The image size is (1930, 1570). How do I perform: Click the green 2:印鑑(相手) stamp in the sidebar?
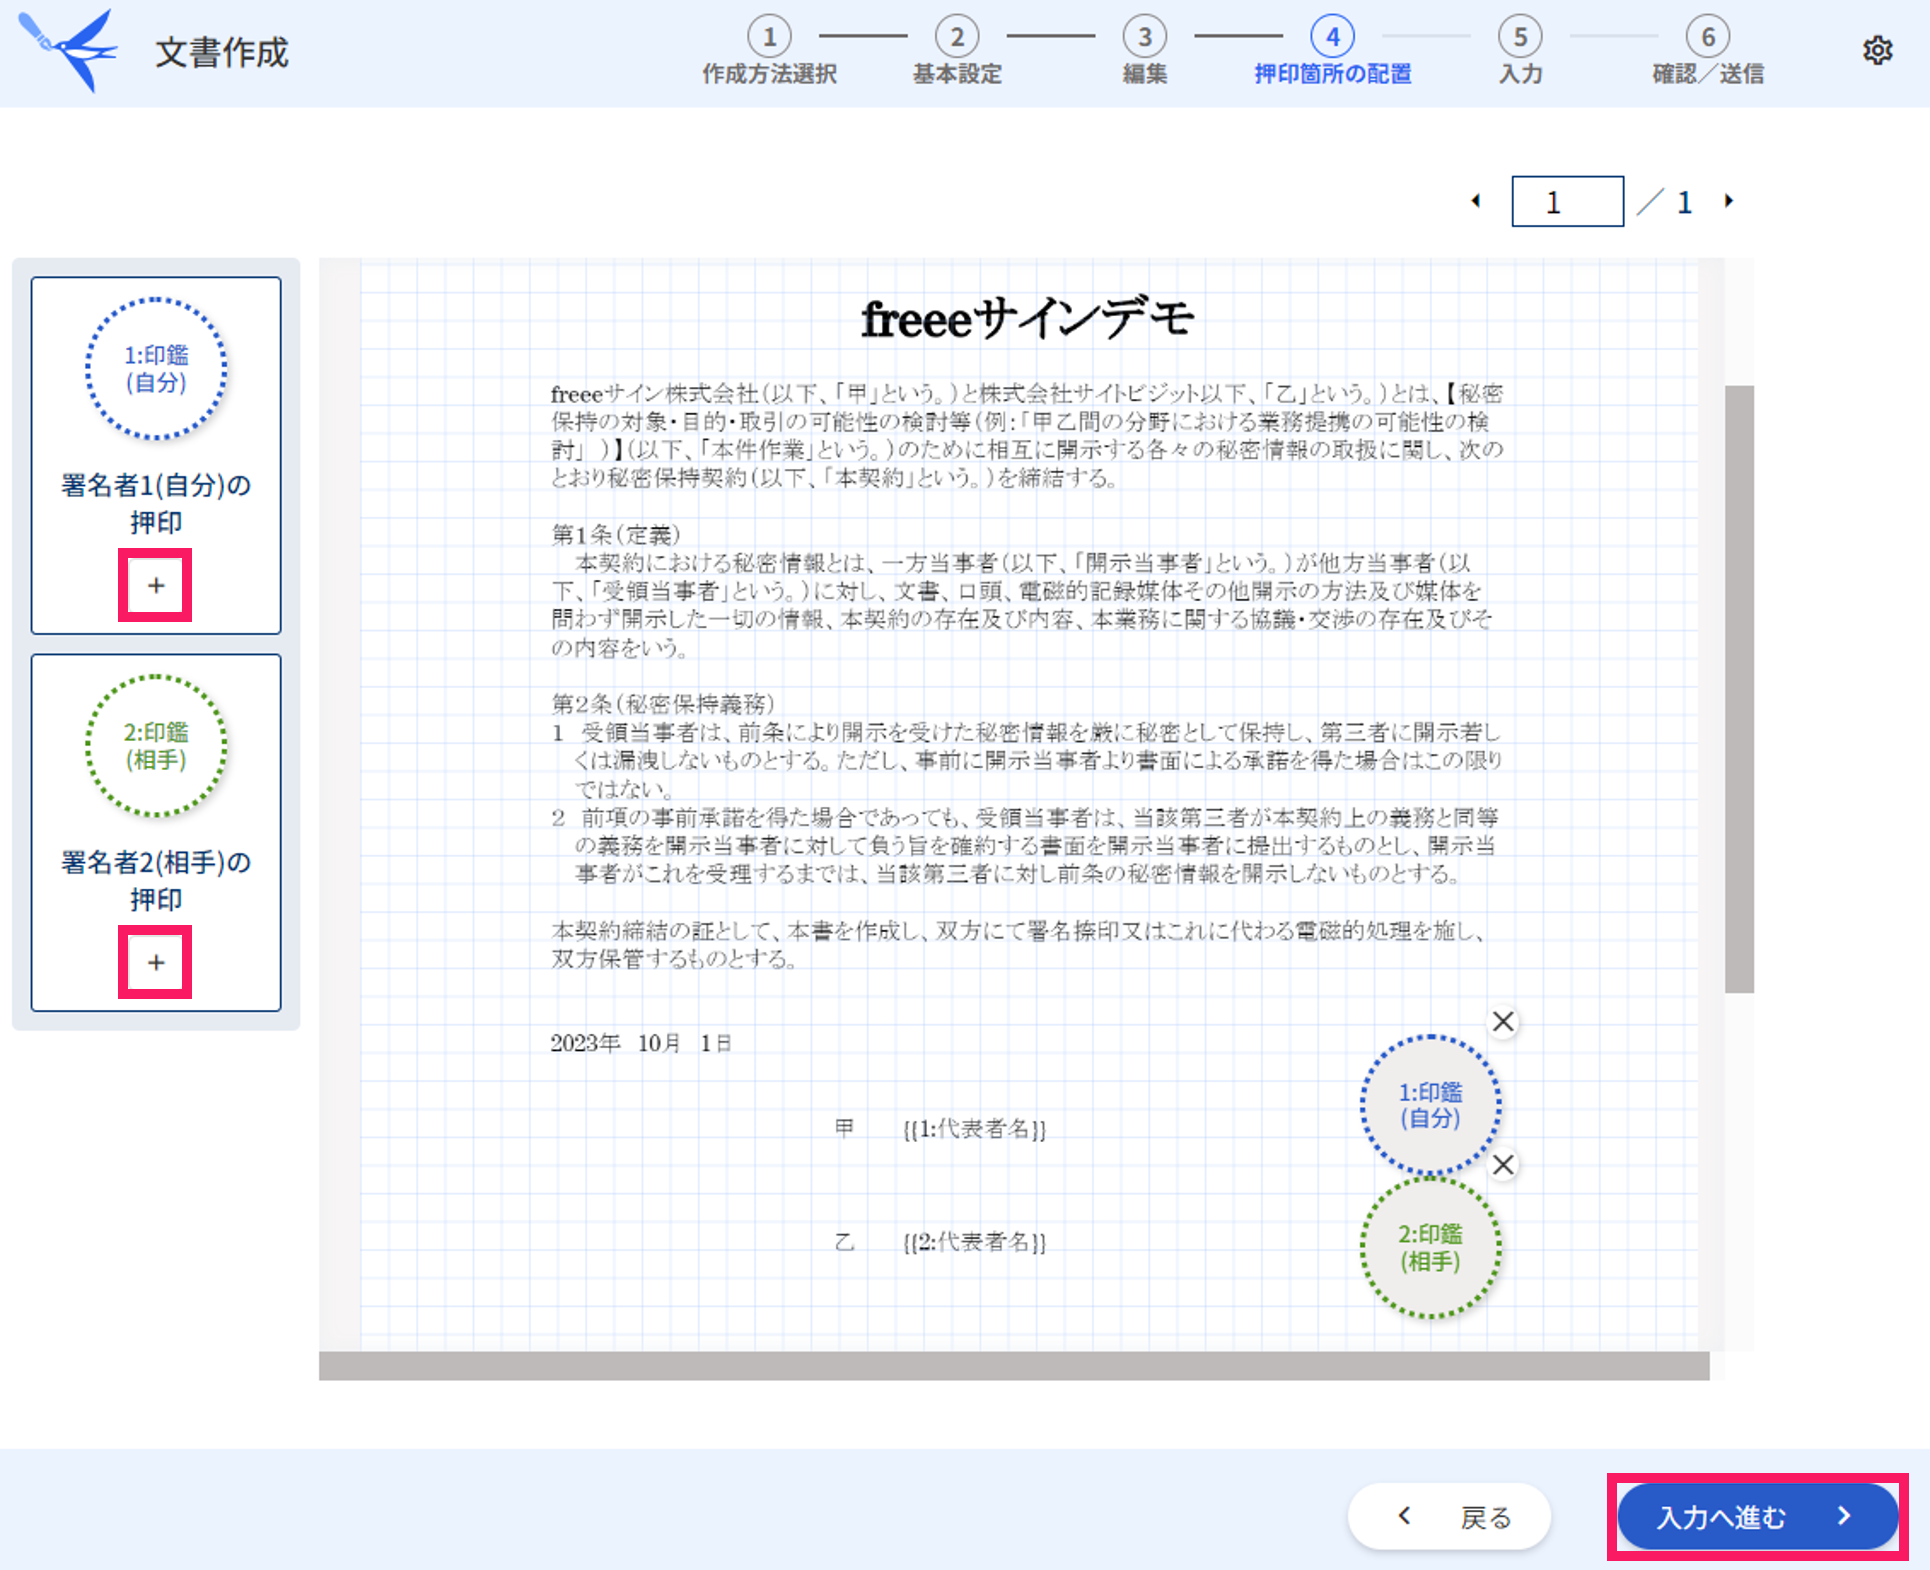pos(156,746)
